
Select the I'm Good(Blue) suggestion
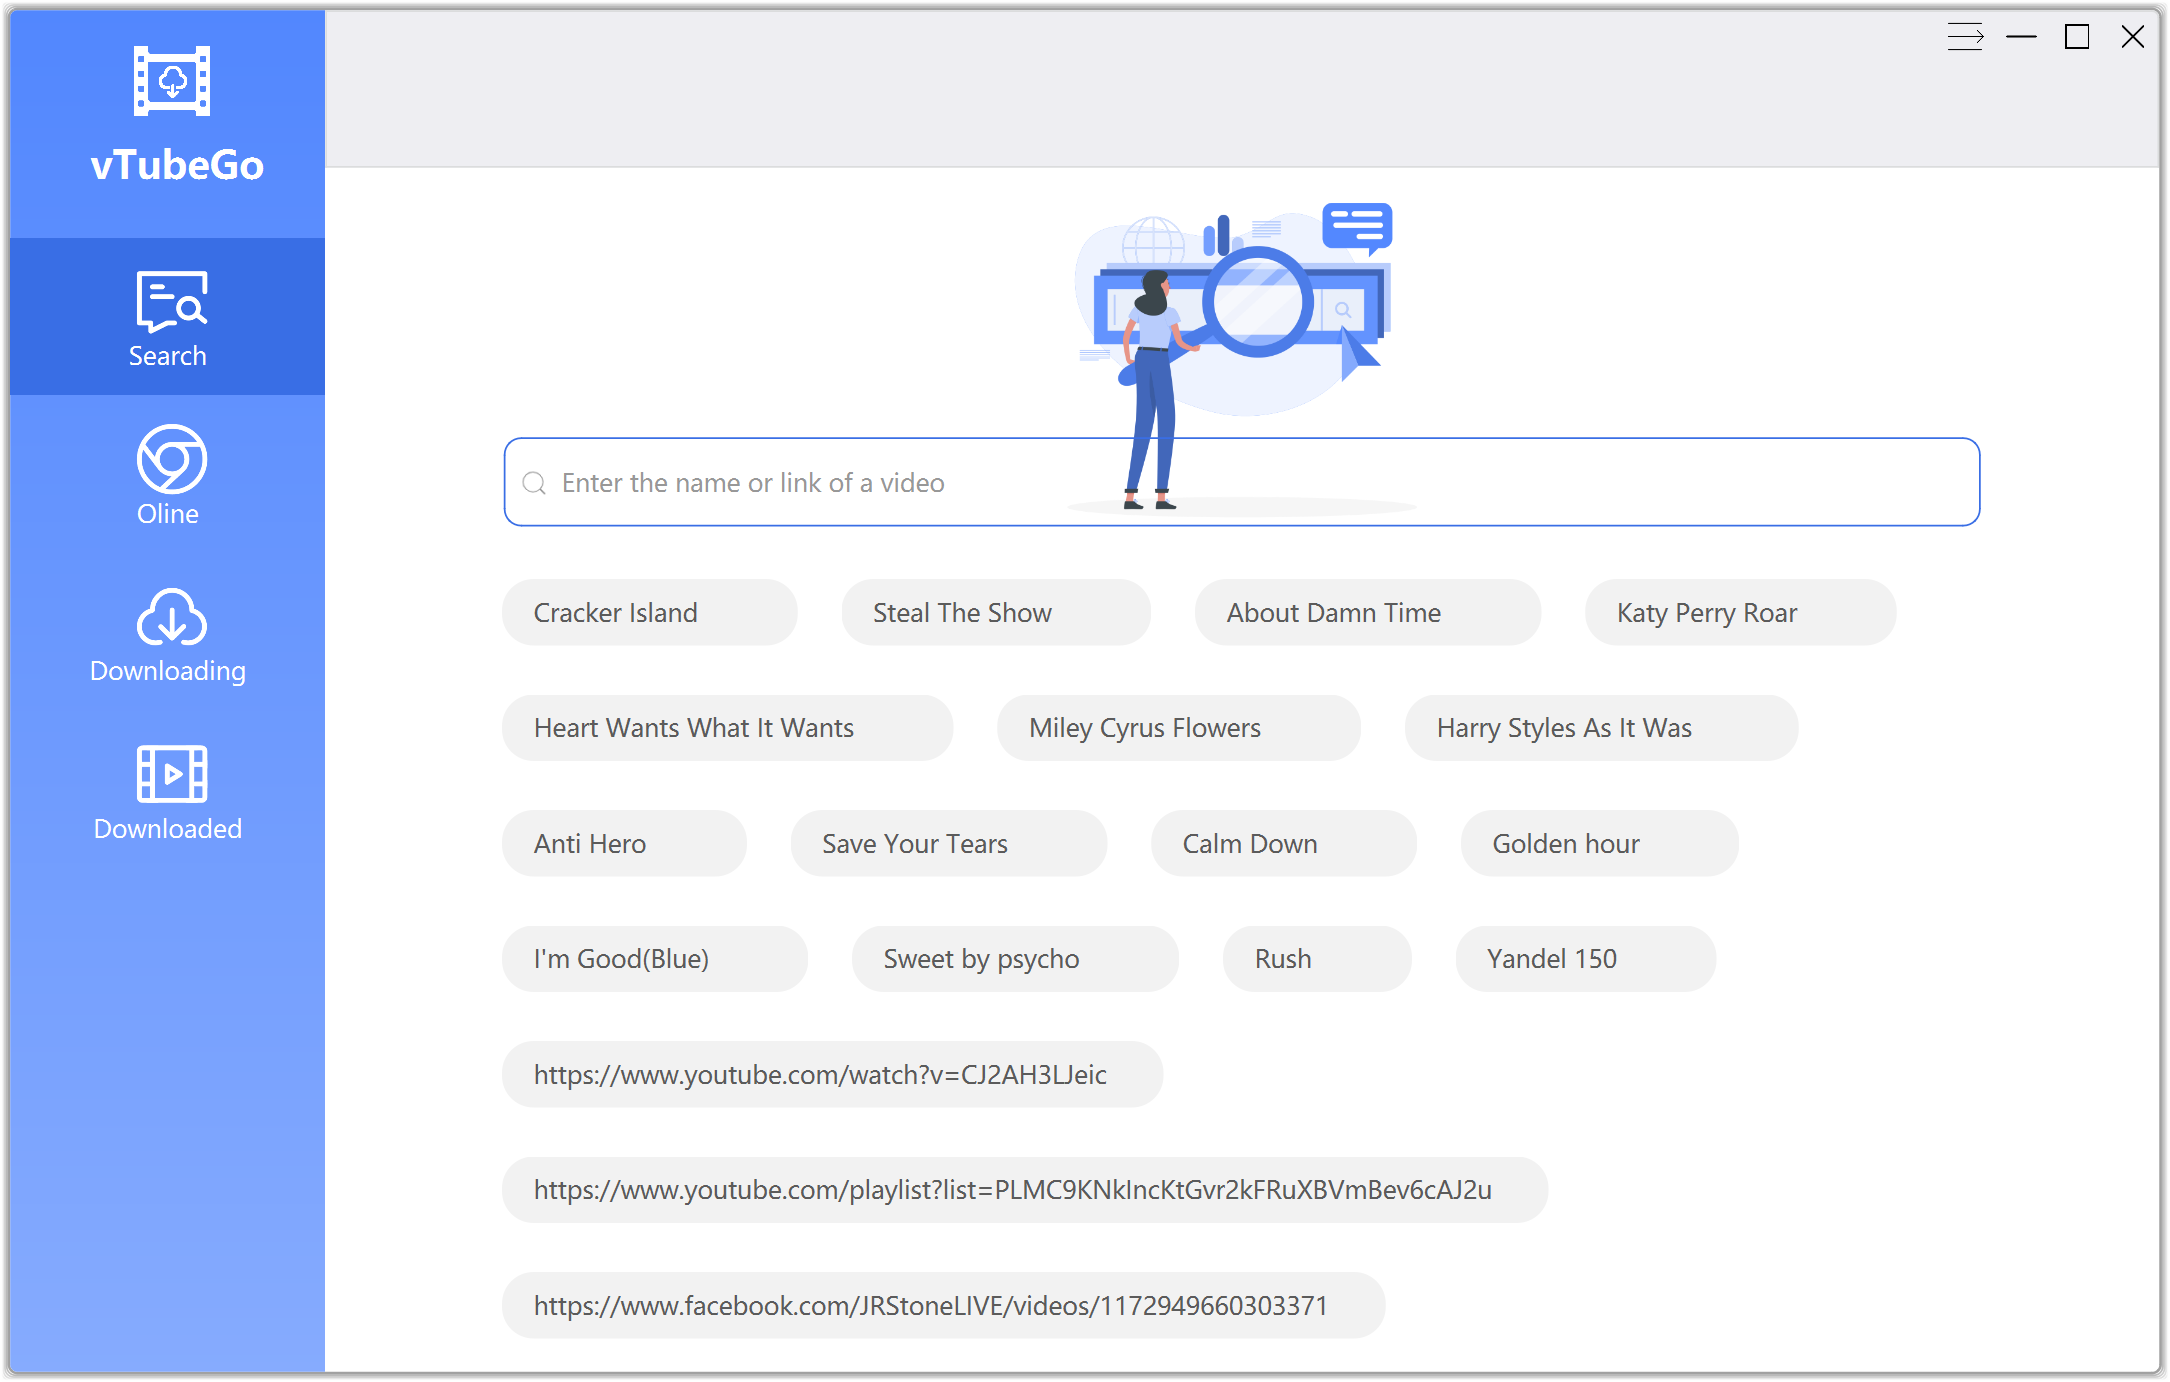[x=654, y=958]
